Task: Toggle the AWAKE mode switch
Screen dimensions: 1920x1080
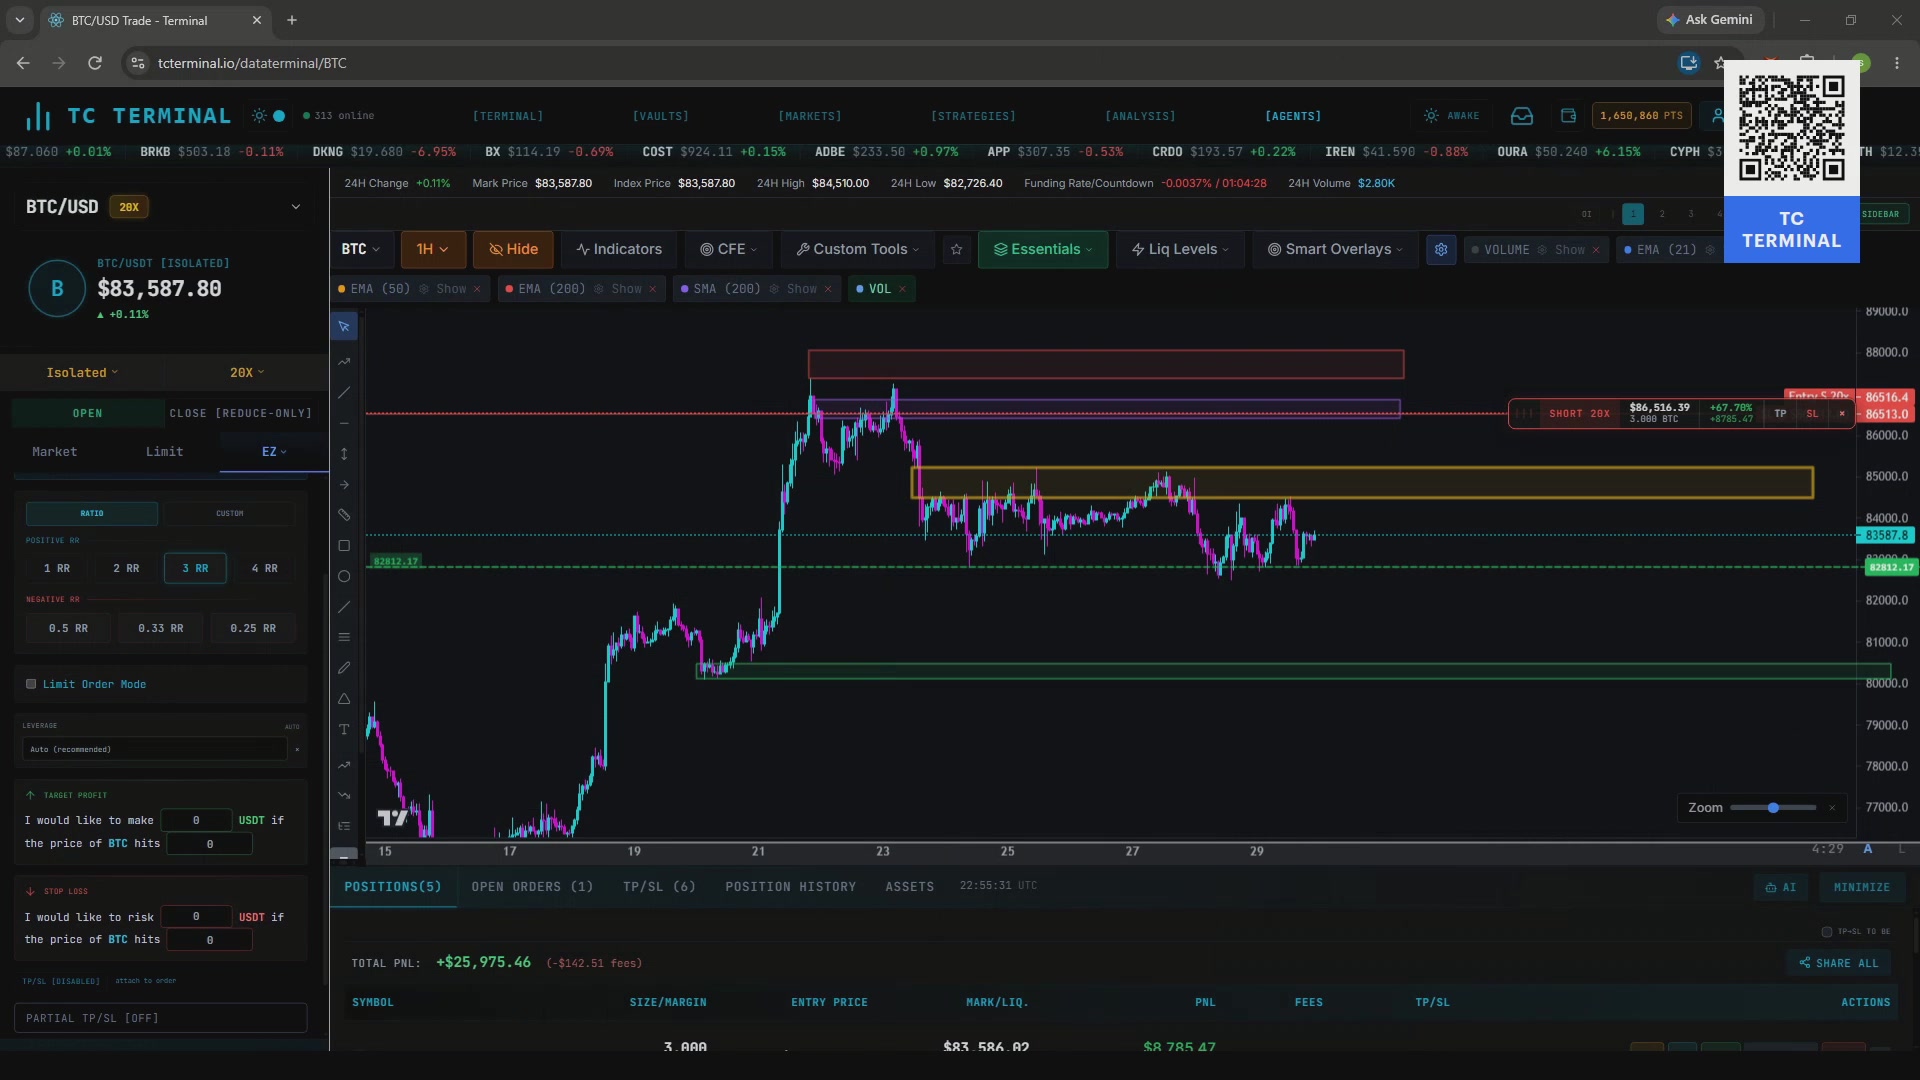Action: click(x=1451, y=116)
